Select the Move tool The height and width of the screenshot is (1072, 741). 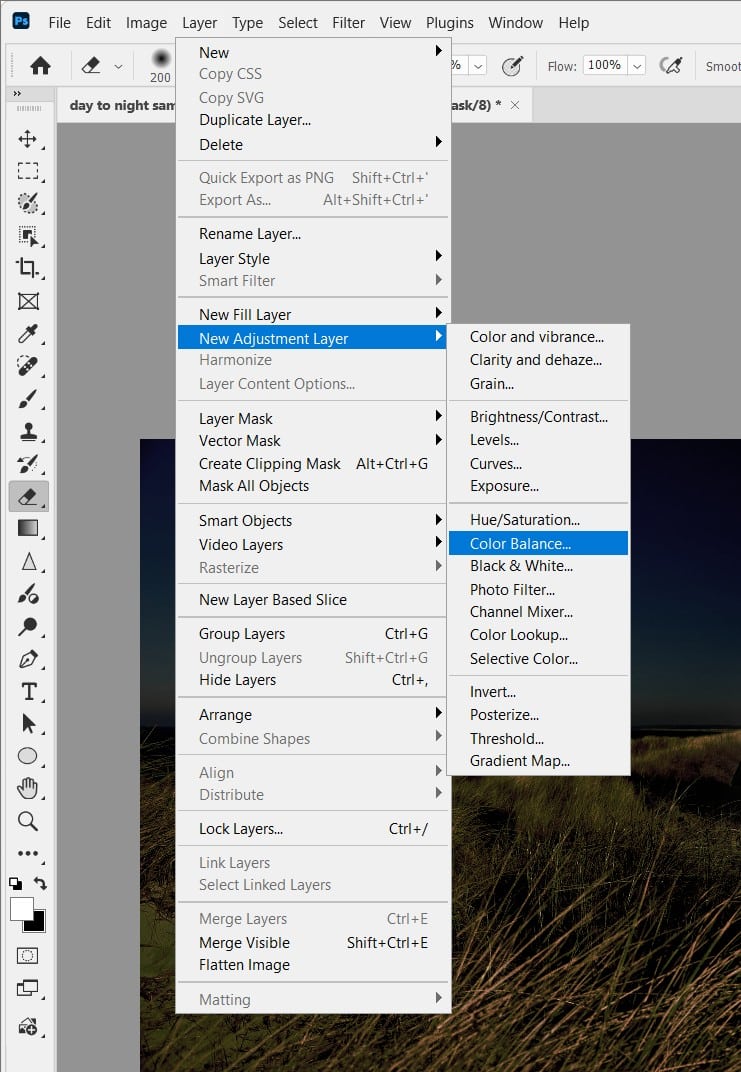(x=28, y=138)
